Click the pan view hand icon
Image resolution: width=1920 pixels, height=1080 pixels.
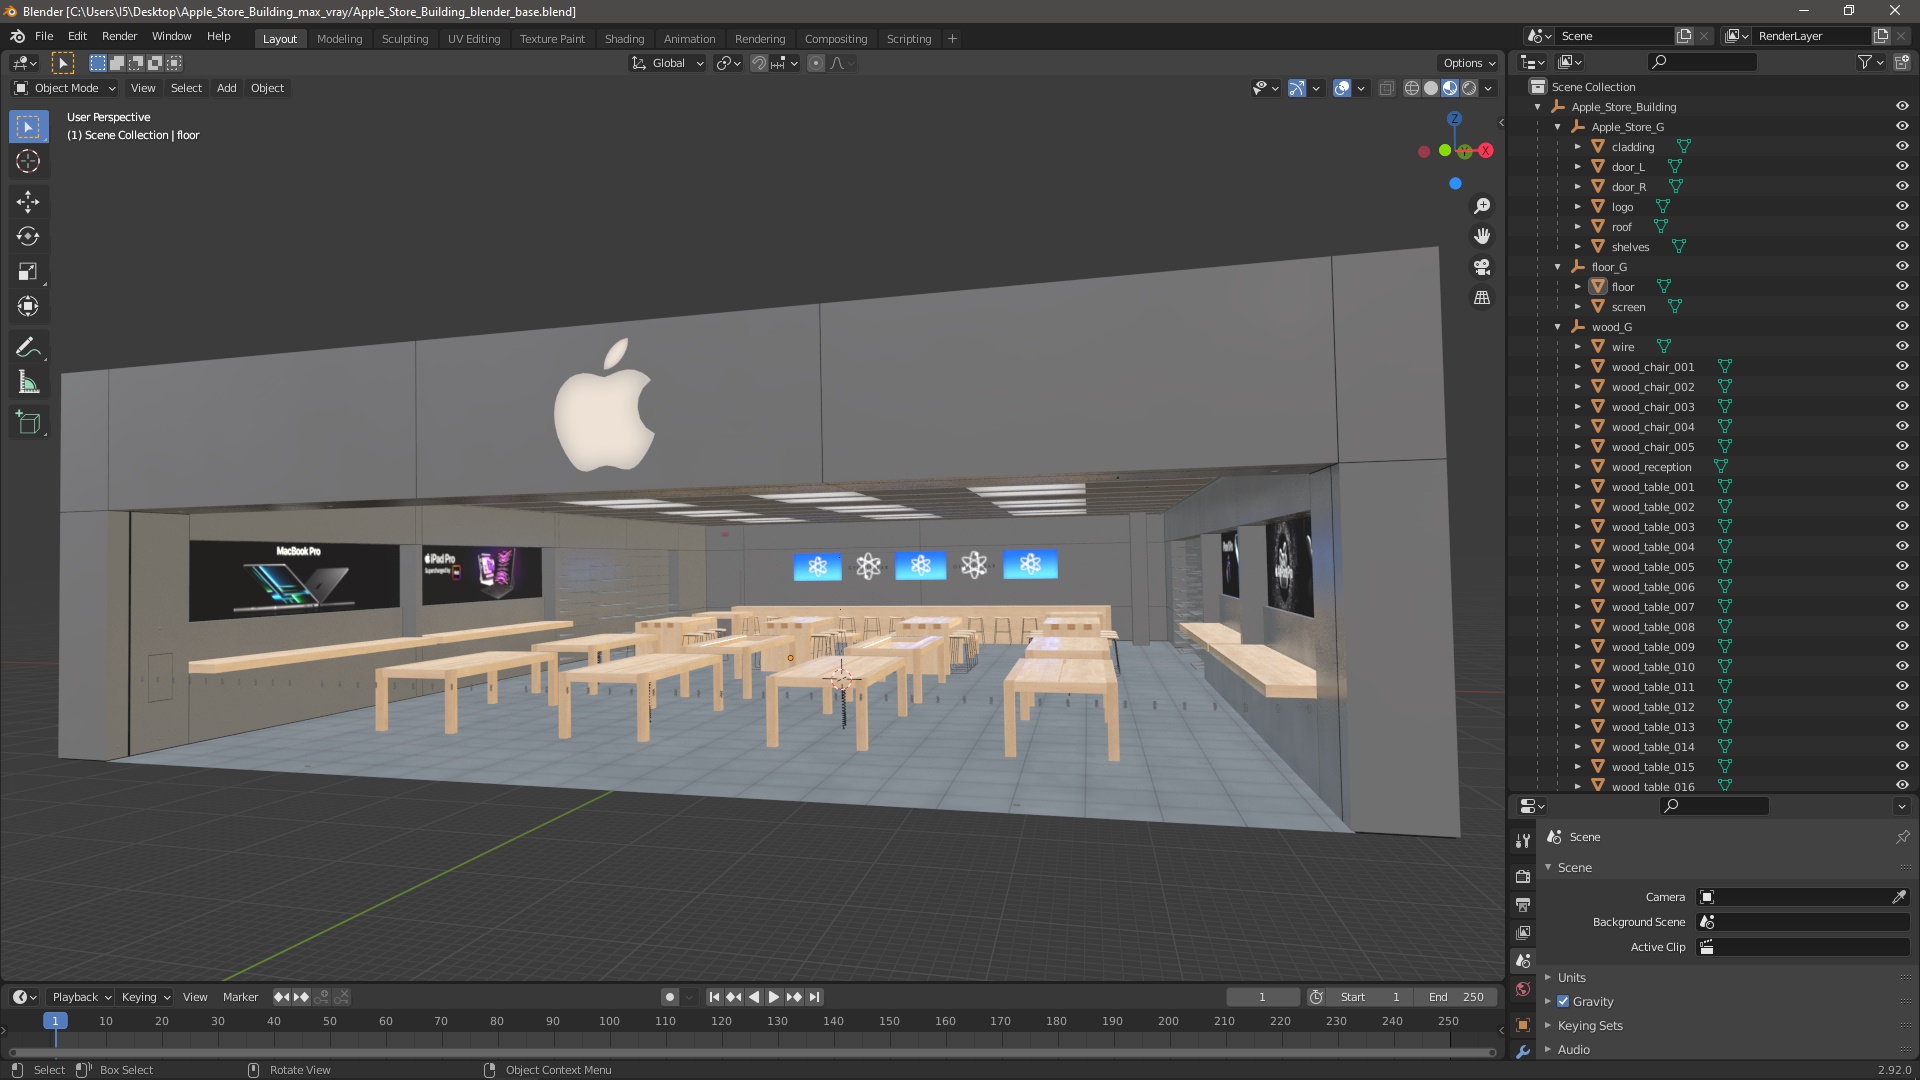[1482, 236]
